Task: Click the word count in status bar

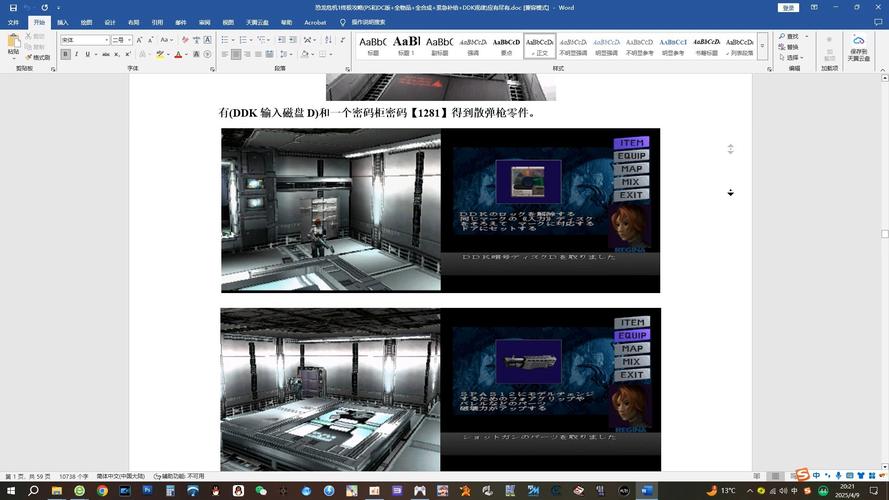Action: (x=74, y=476)
